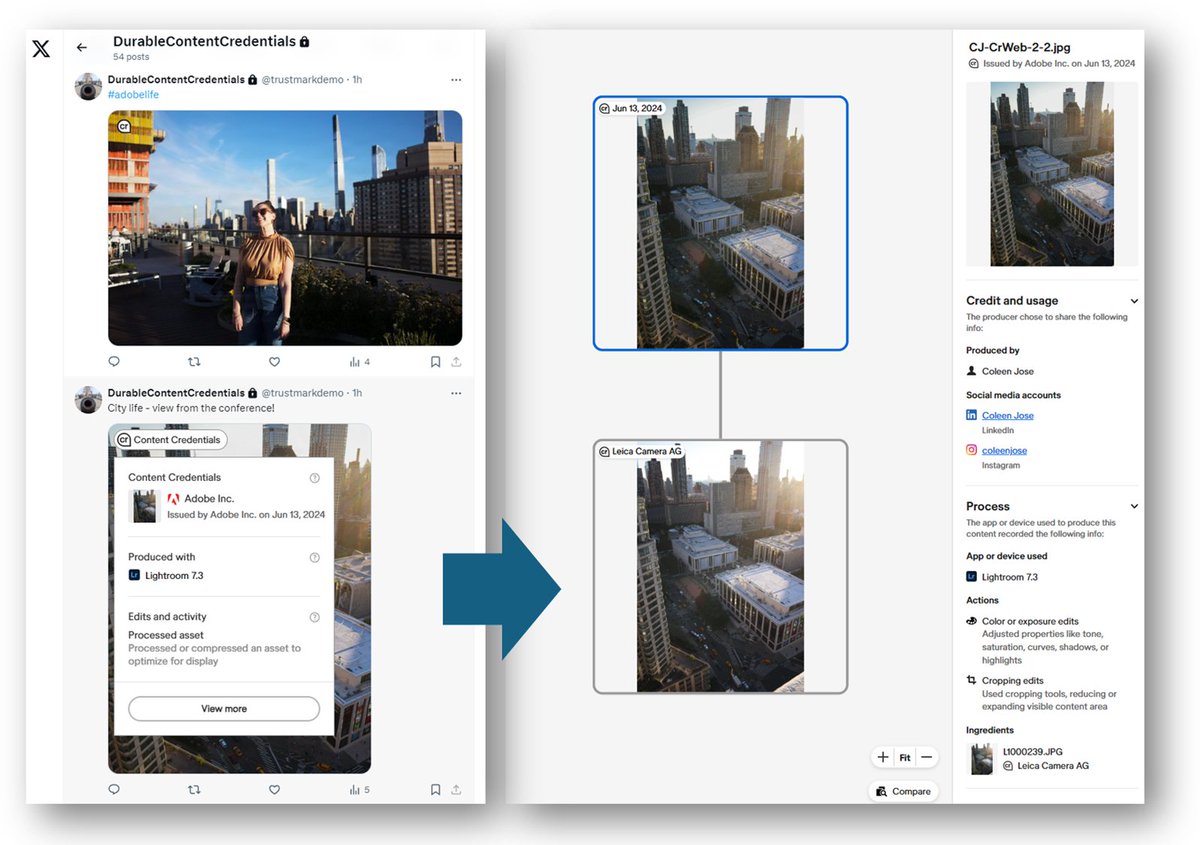1200x845 pixels.
Task: Select the Jun 13, 2024 image node
Action: pos(720,223)
